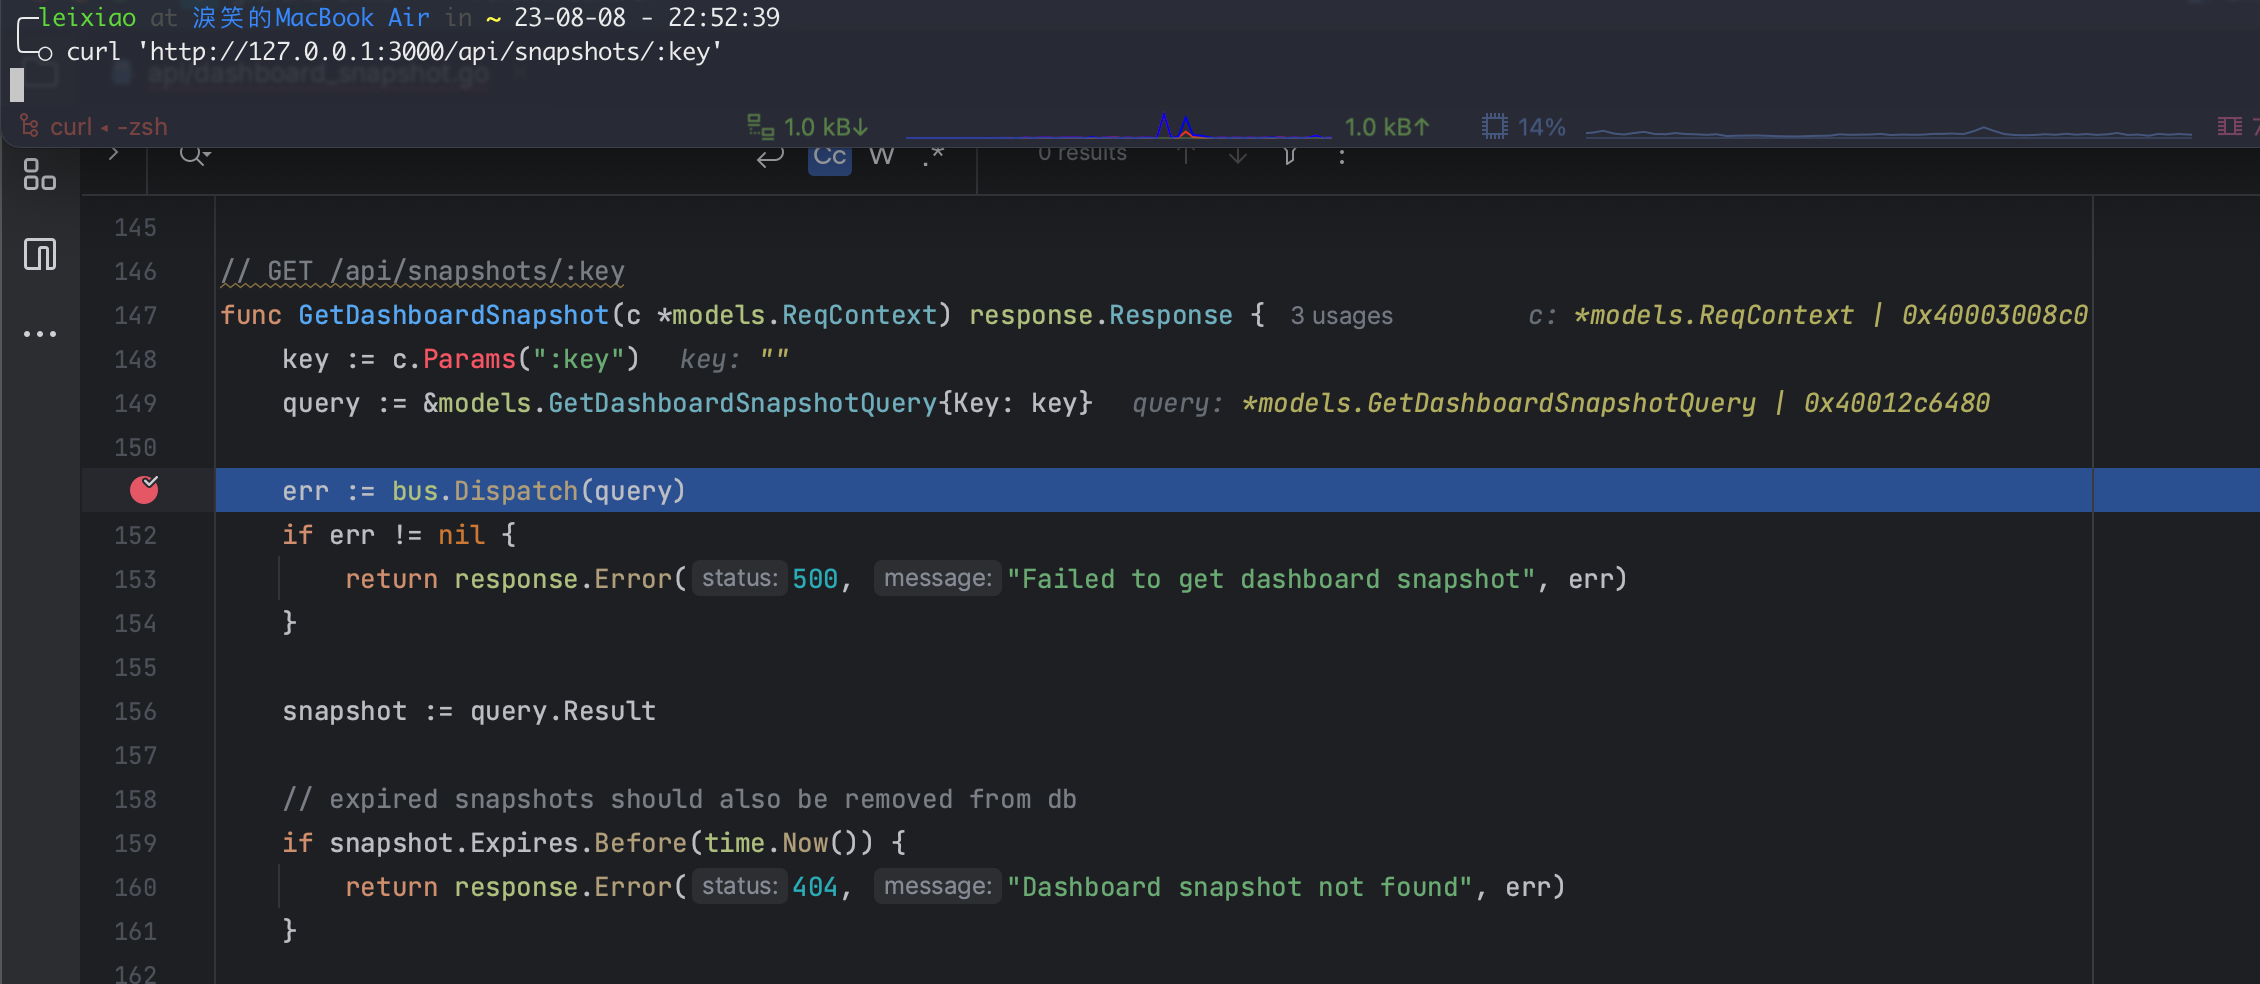This screenshot has height=984, width=2260.
Task: Open the search options vertical-dots menu
Action: click(1342, 155)
